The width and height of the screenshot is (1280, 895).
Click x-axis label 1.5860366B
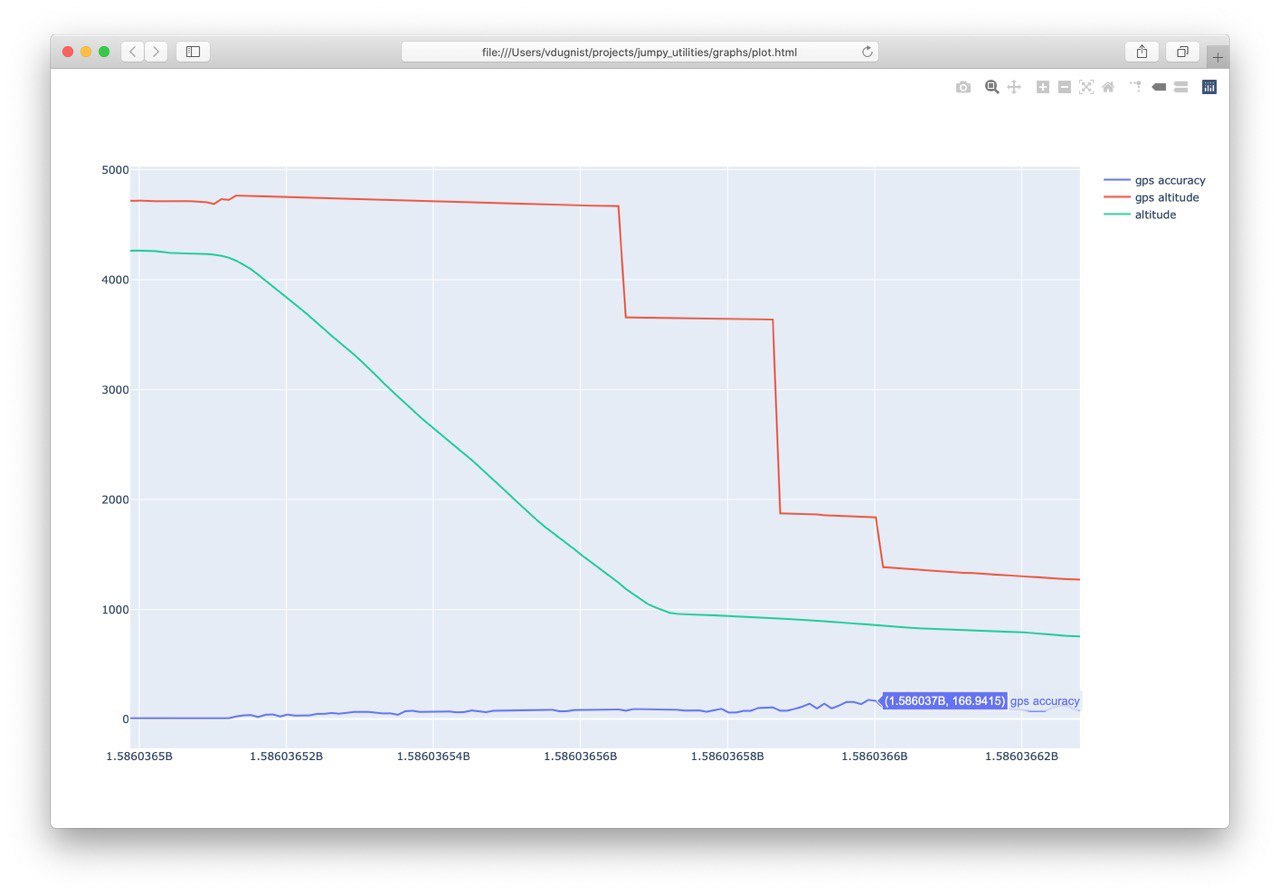point(875,756)
